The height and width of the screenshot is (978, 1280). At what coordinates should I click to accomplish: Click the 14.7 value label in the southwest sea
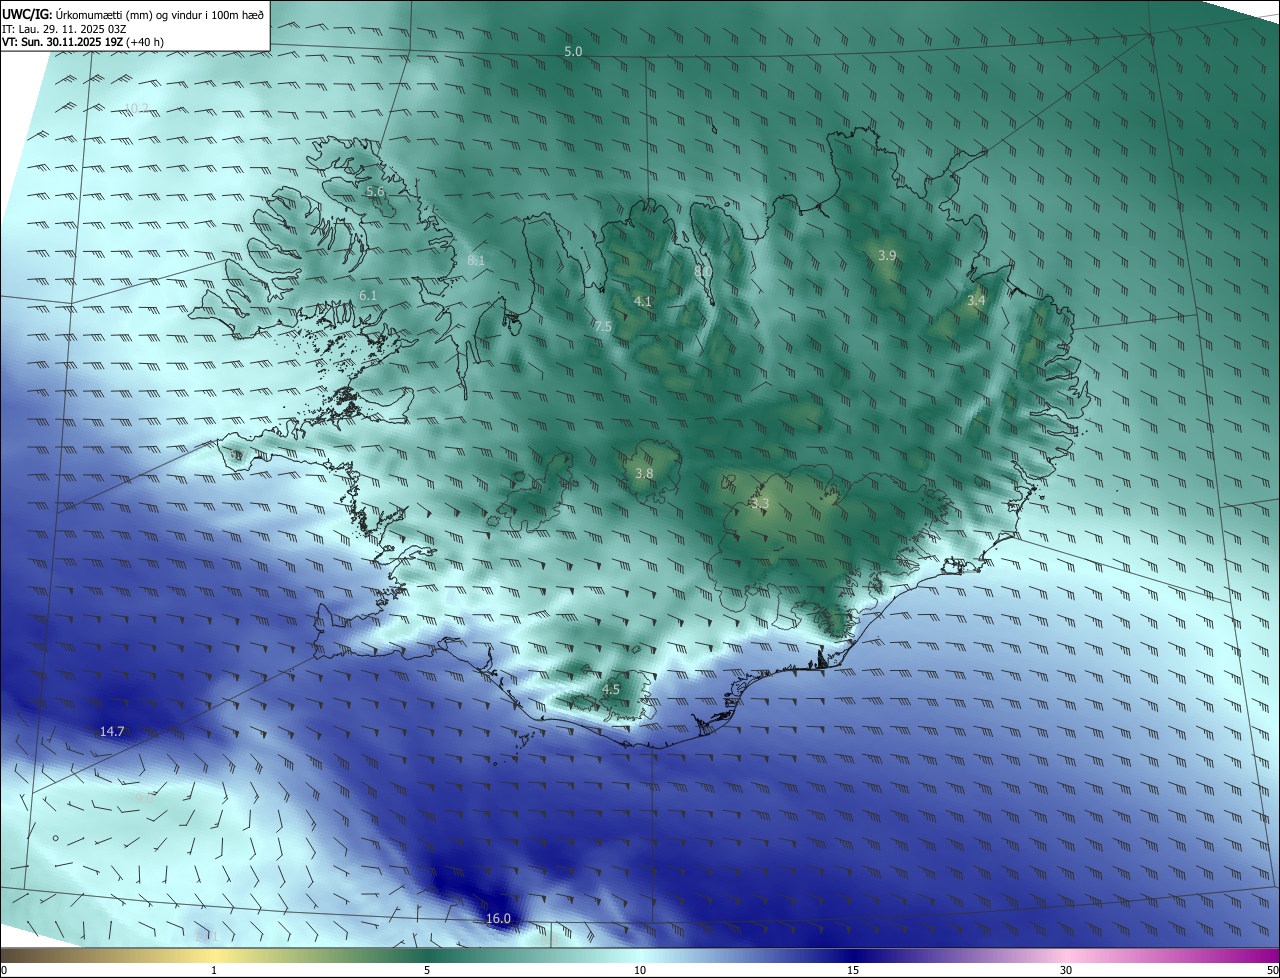coord(112,732)
